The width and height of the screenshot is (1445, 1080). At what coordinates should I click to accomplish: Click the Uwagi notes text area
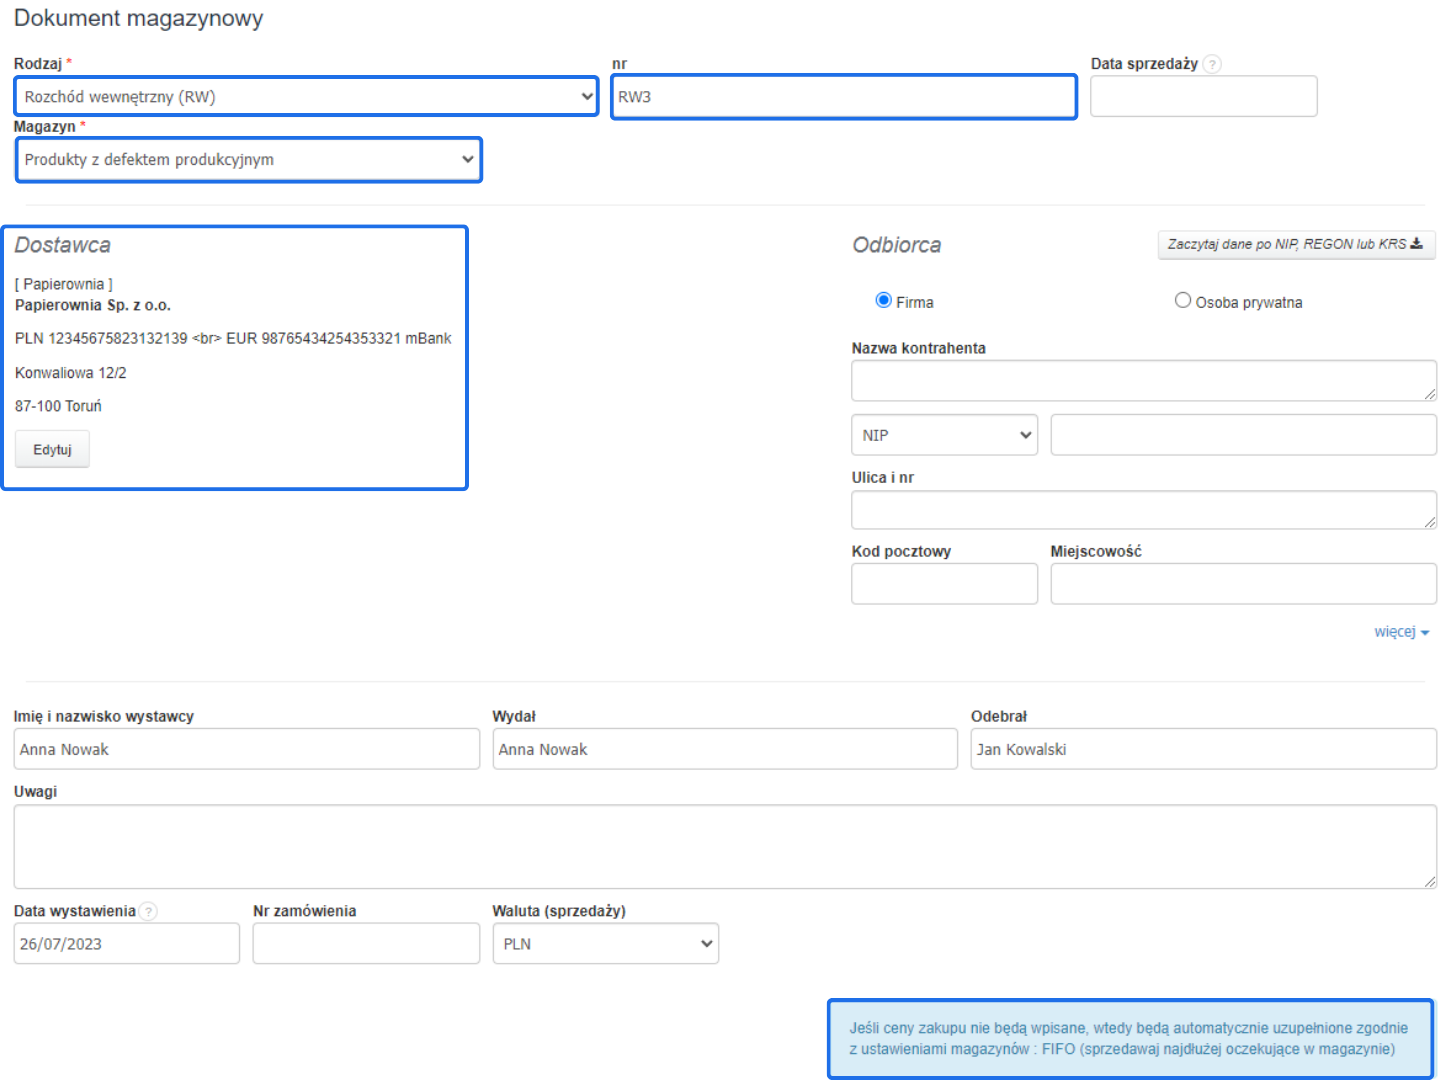(724, 847)
